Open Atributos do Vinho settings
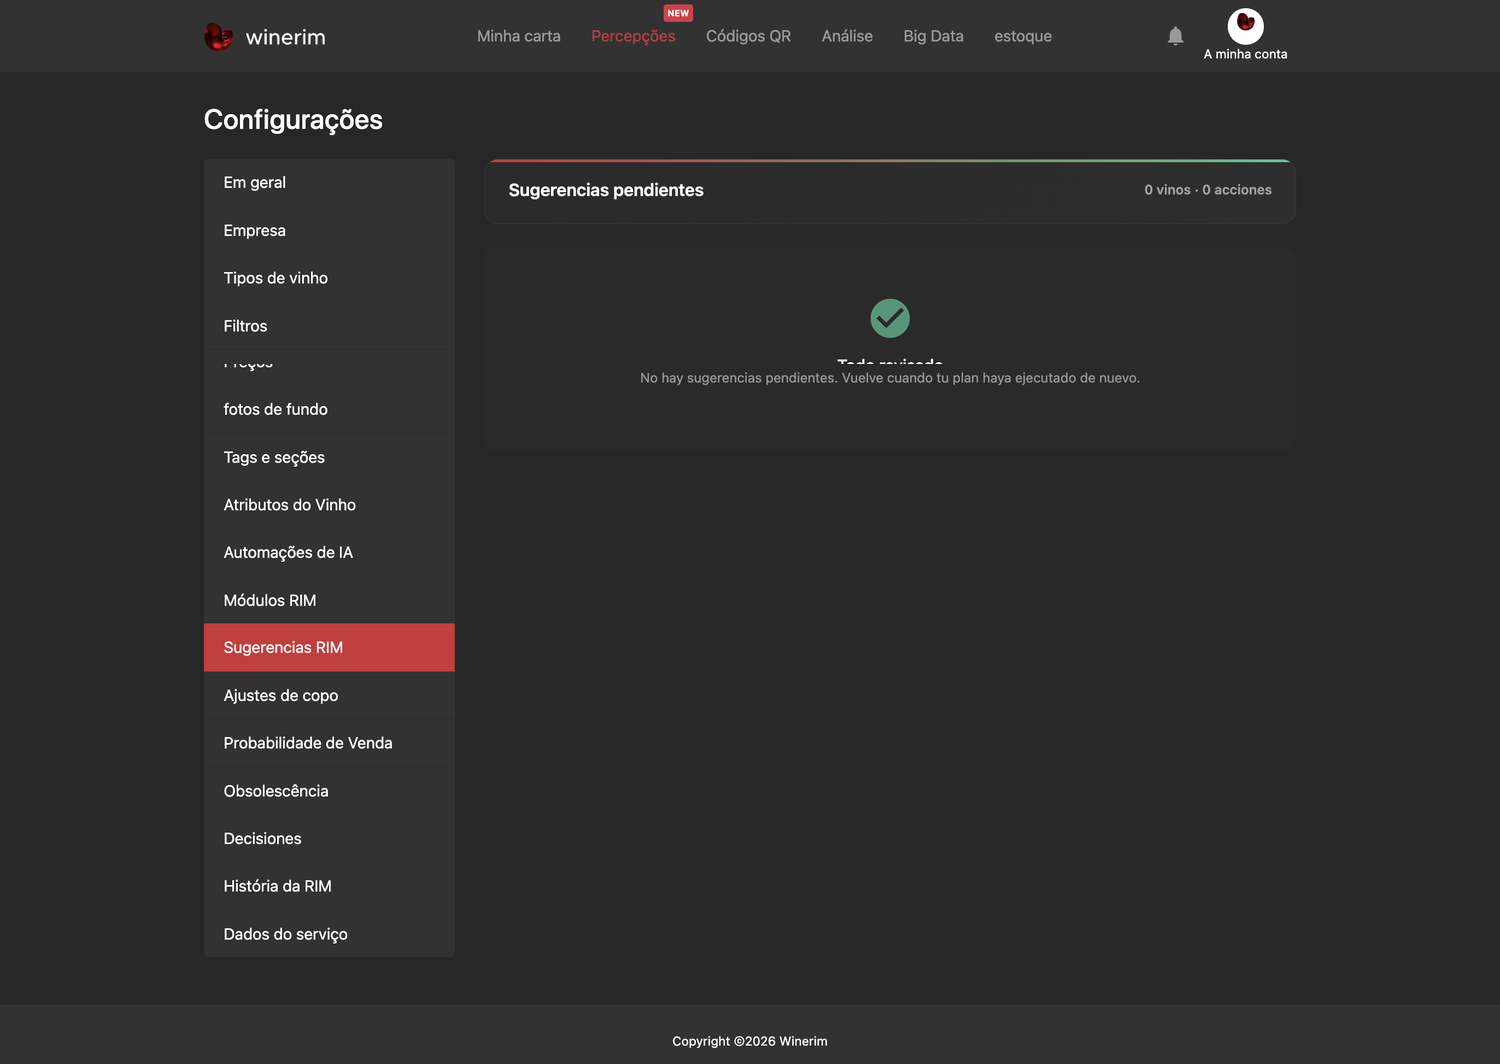Image resolution: width=1500 pixels, height=1064 pixels. coord(329,505)
